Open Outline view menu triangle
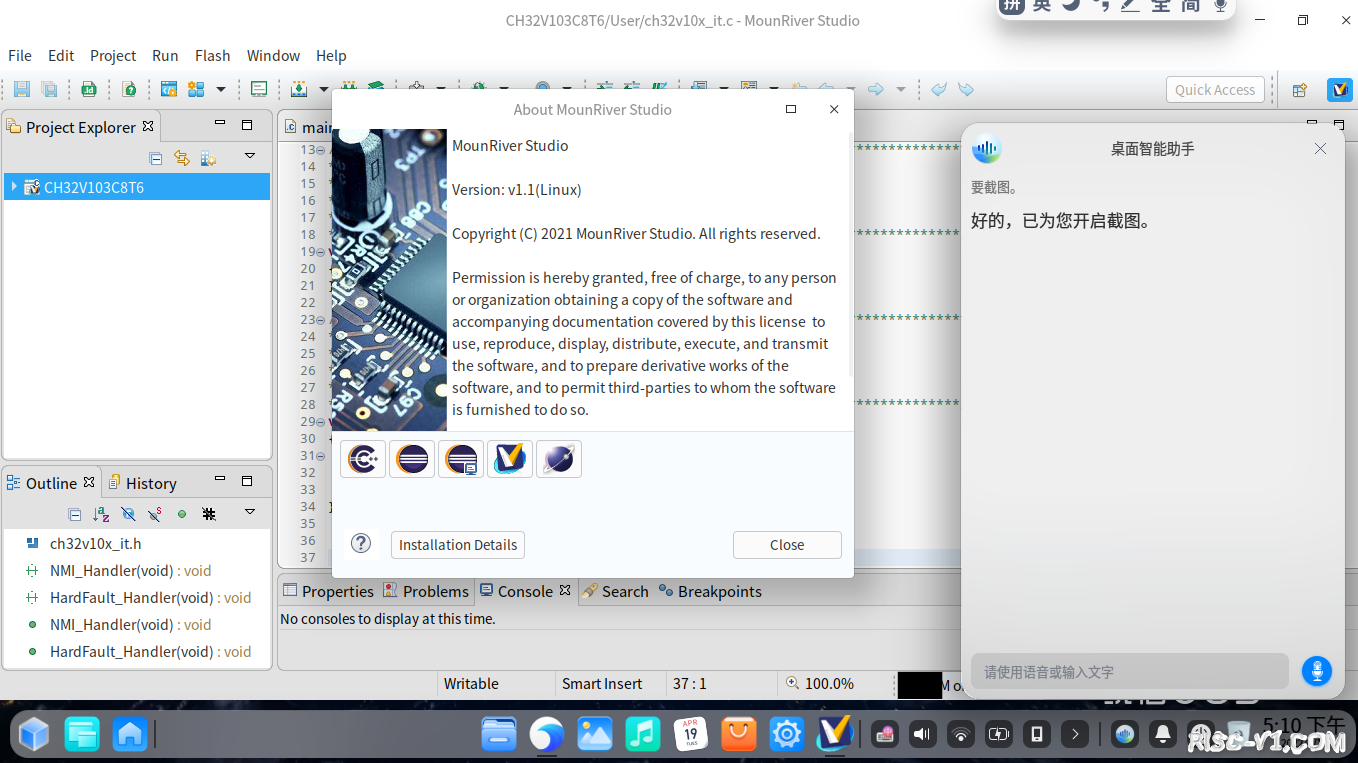This screenshot has height=763, width=1358. point(250,512)
